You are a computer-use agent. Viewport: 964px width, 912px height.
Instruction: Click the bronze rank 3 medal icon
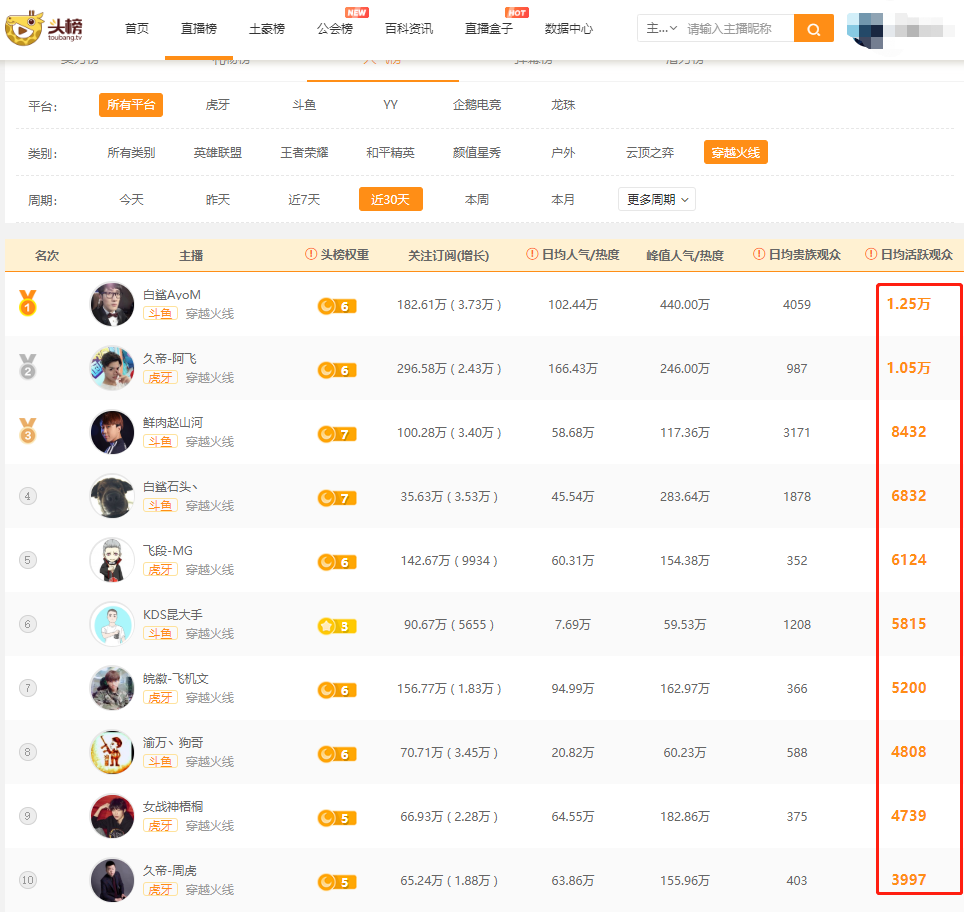tap(28, 430)
